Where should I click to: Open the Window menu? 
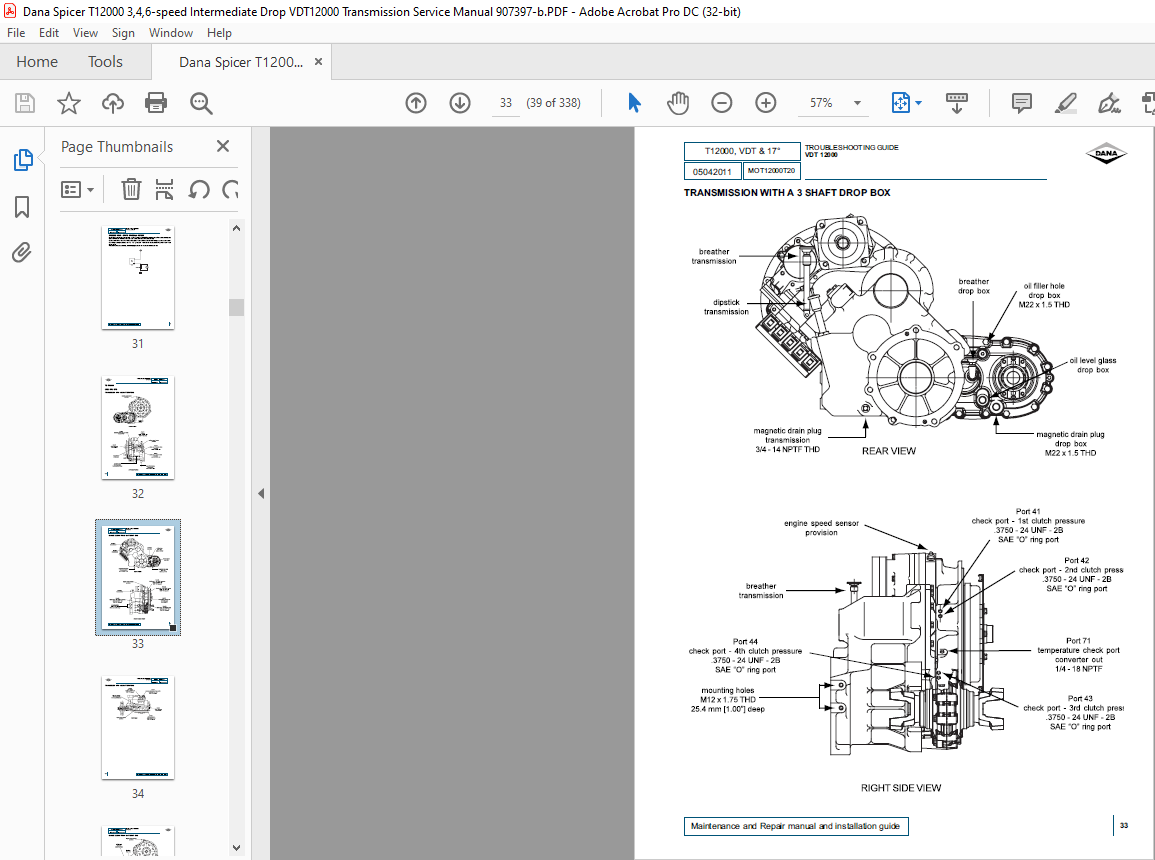point(171,32)
